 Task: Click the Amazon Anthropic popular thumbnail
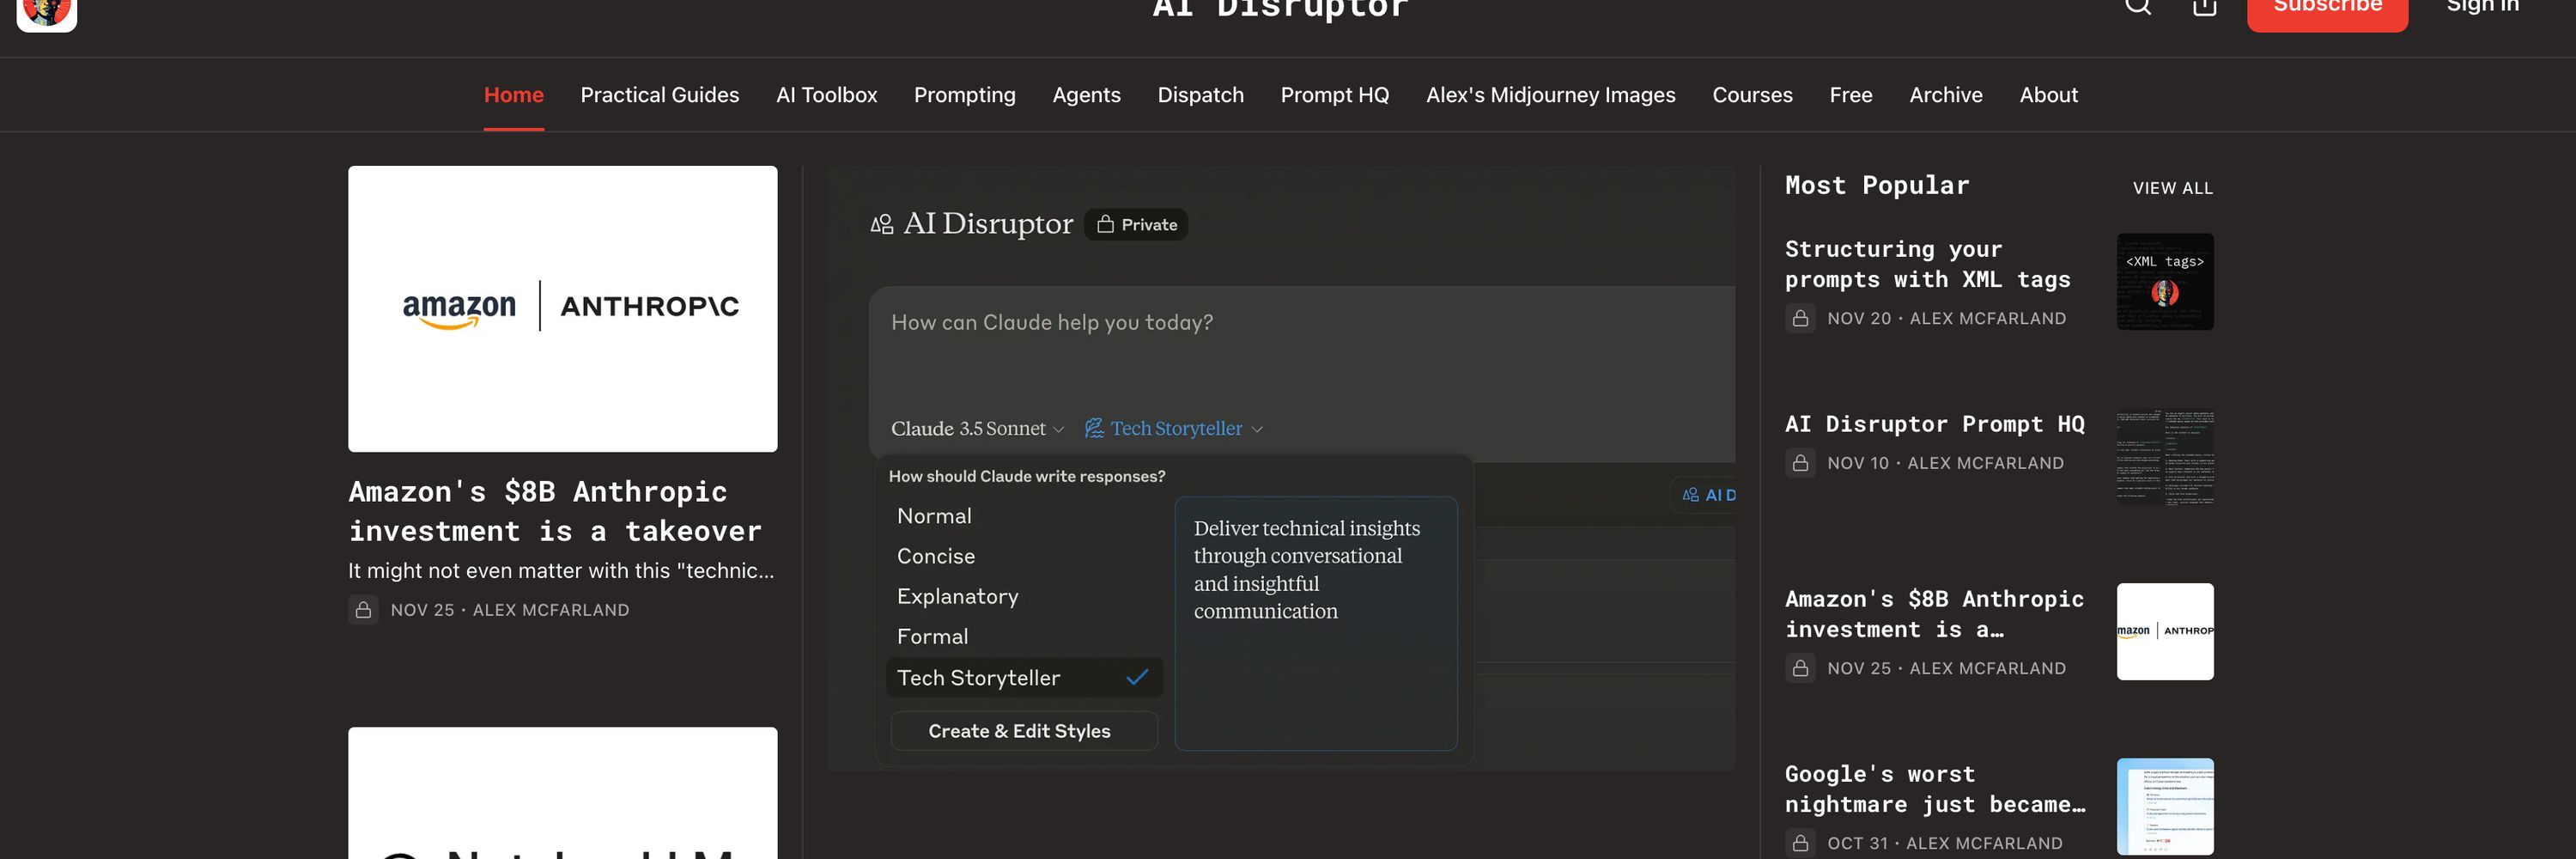coord(2165,632)
